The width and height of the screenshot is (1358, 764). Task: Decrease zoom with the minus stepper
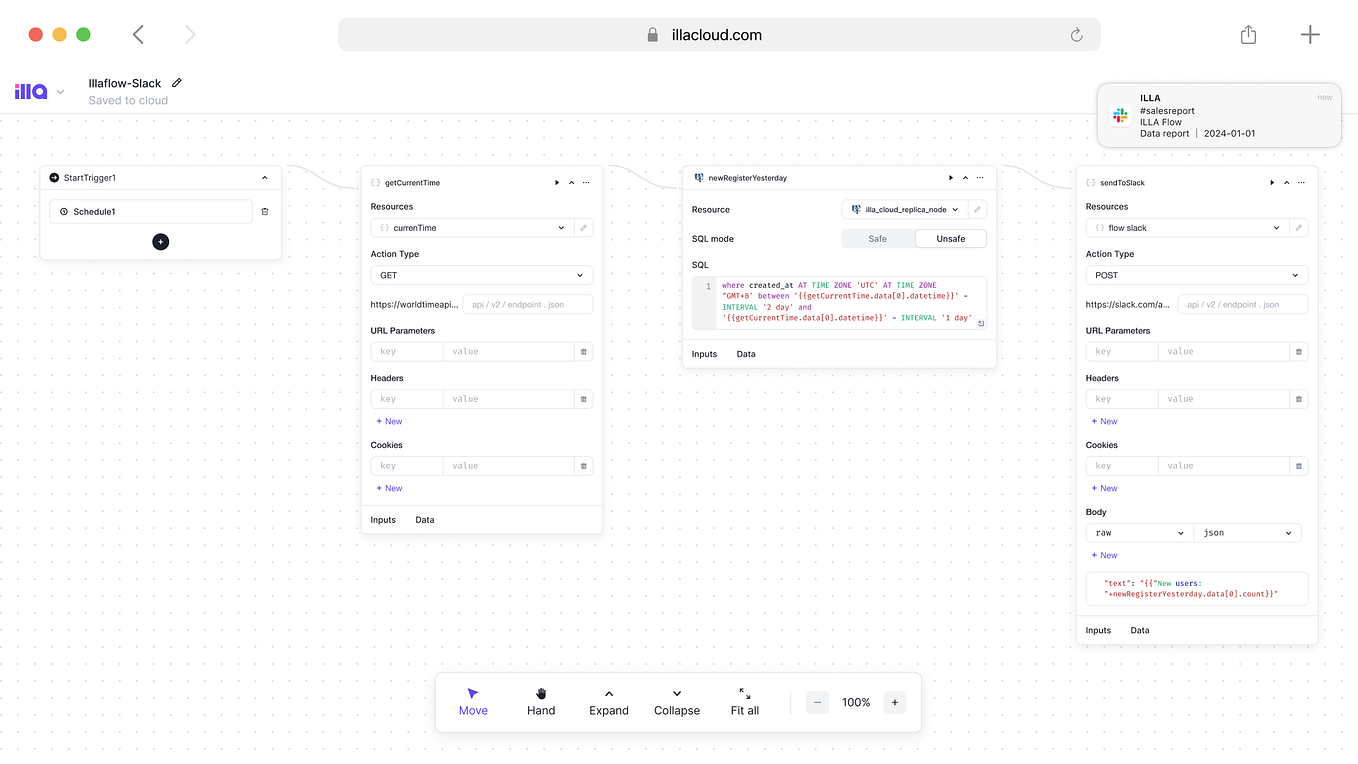tap(817, 702)
